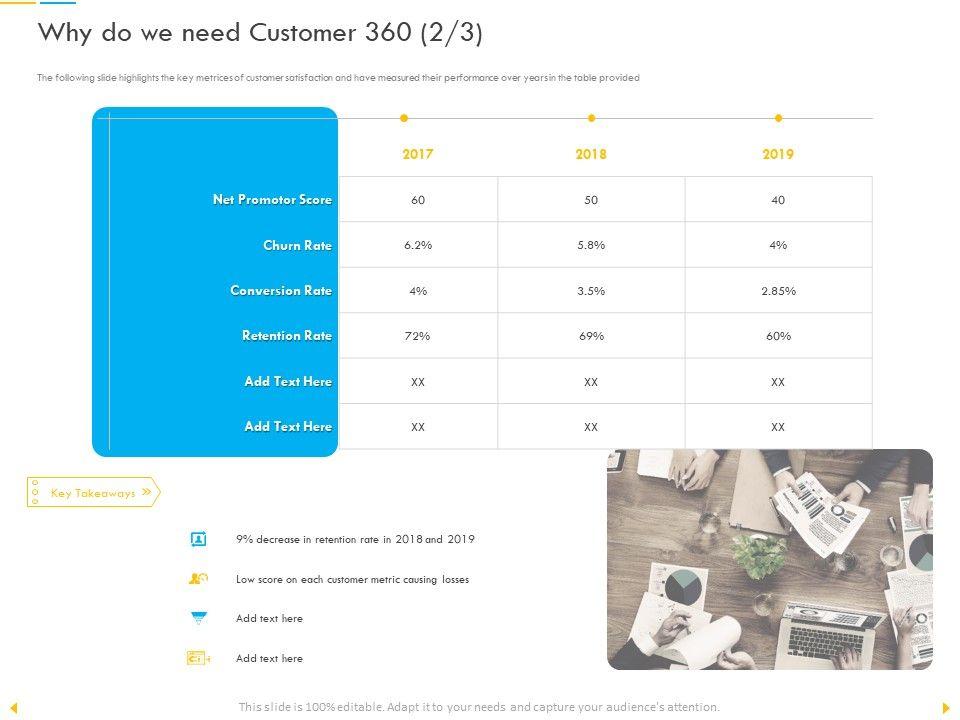960x720 pixels.
Task: Click the 2018 column header
Action: point(591,155)
